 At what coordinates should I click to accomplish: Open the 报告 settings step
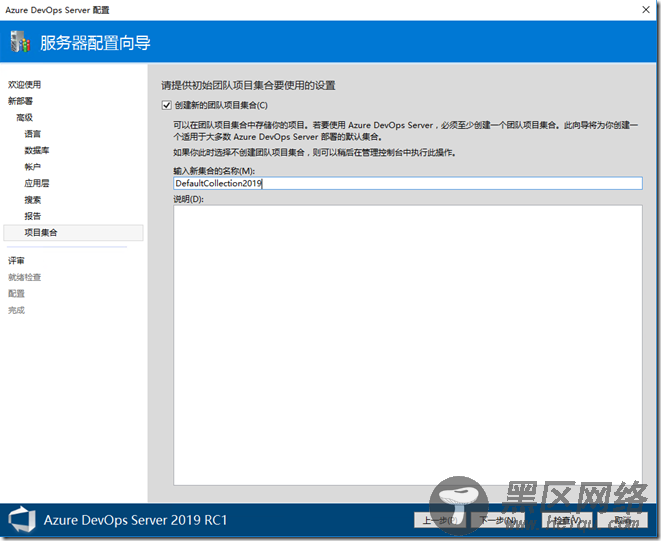click(32, 216)
